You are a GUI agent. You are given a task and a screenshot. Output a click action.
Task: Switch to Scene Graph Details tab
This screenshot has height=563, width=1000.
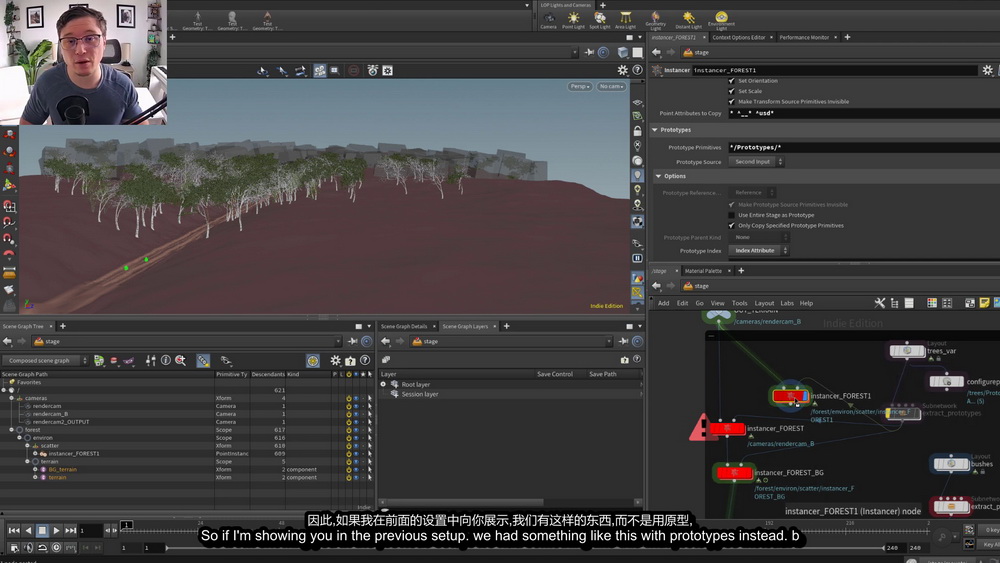[404, 326]
